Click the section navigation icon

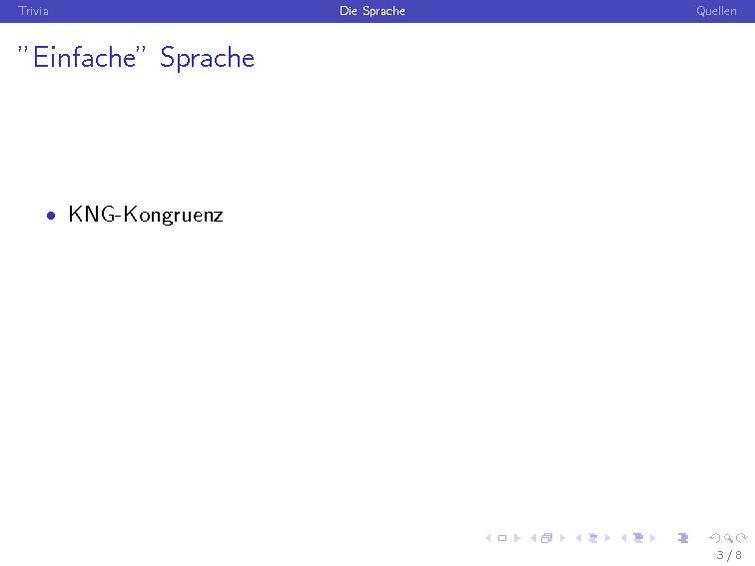[x=637, y=538]
